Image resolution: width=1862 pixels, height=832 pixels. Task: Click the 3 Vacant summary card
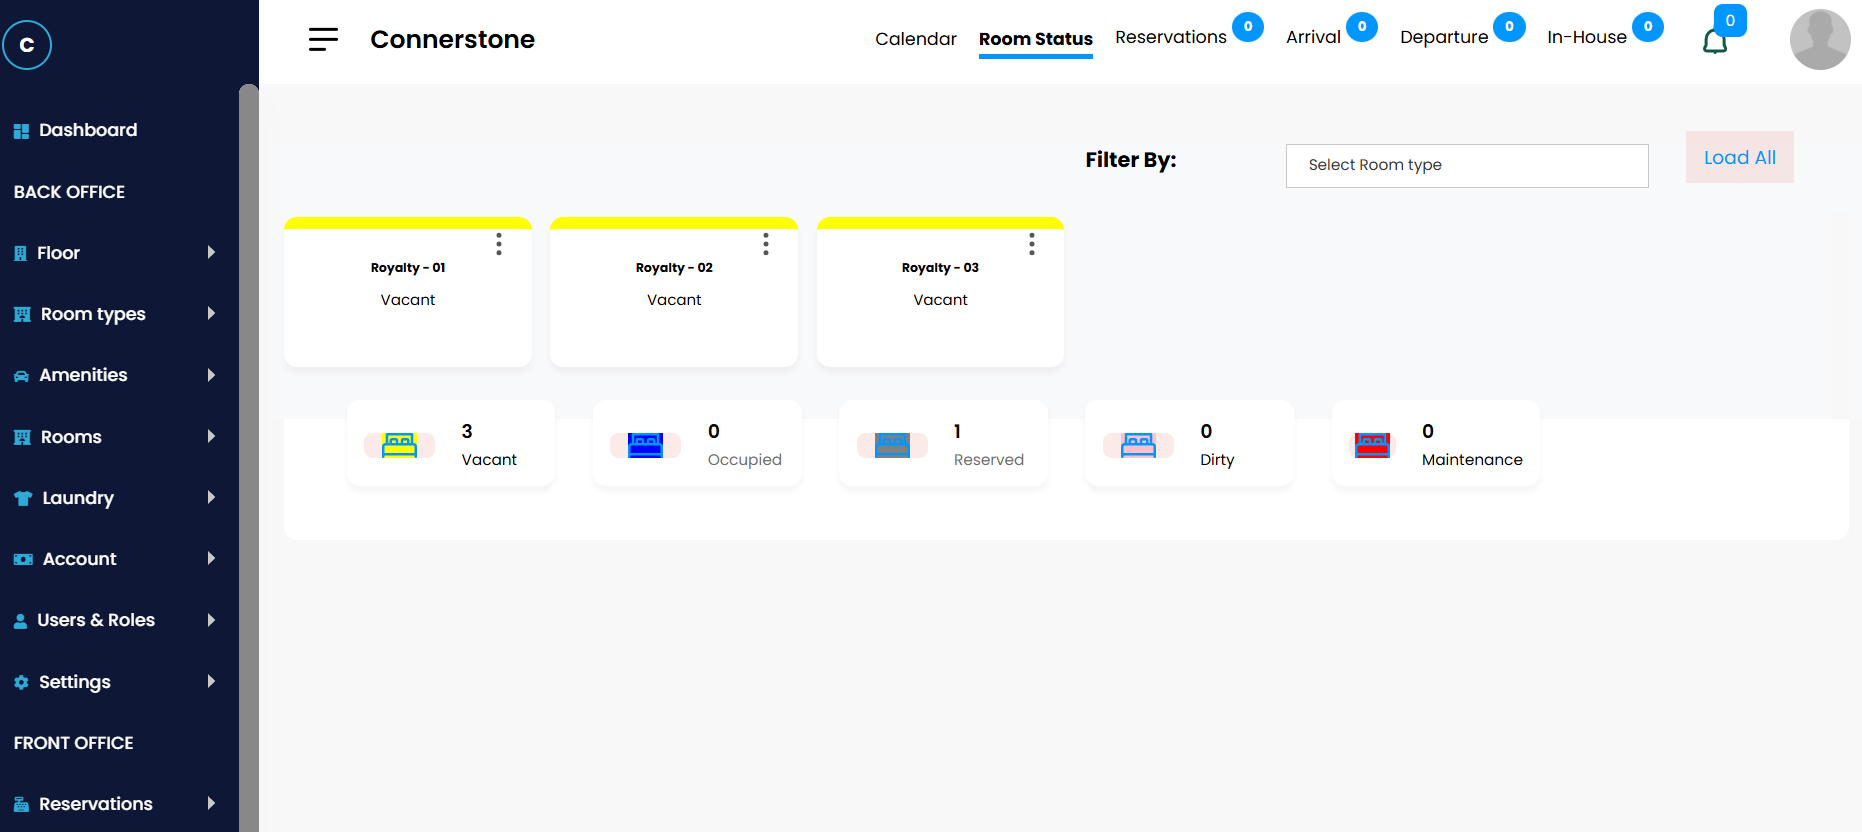coord(451,444)
